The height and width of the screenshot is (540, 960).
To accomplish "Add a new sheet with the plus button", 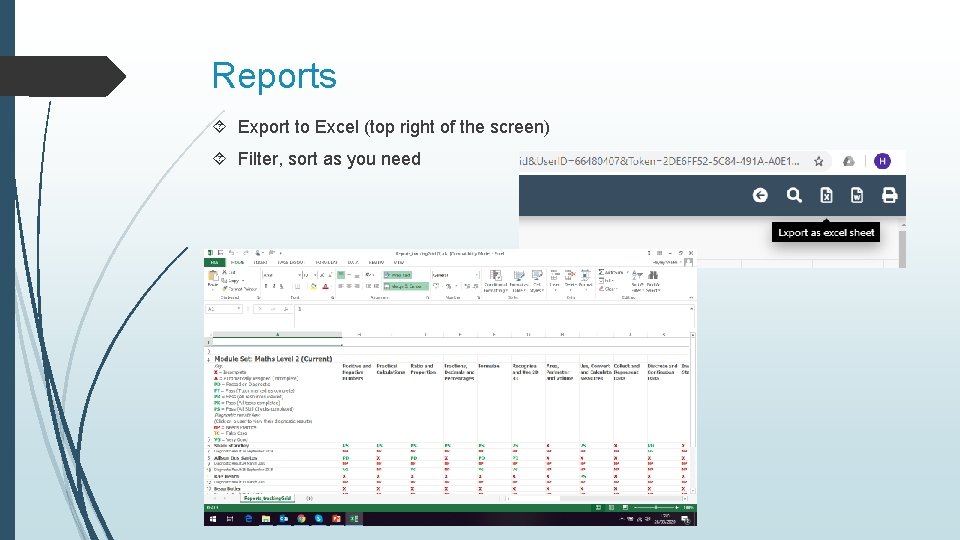I will pyautogui.click(x=309, y=498).
